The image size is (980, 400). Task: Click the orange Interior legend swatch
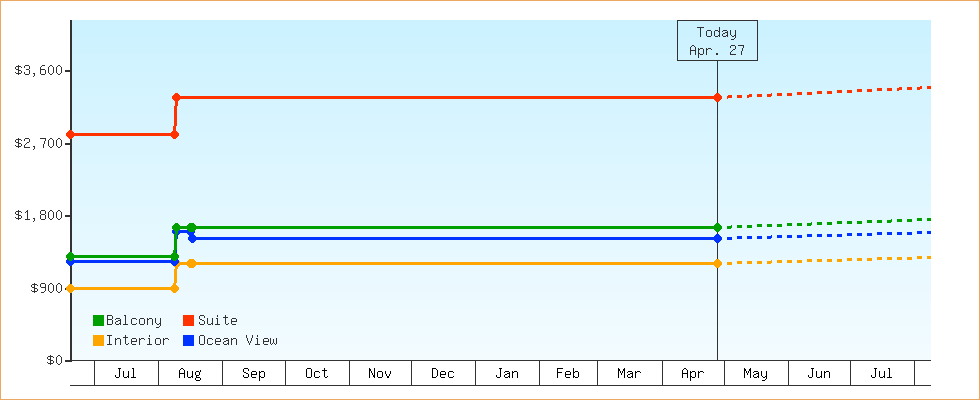click(98, 341)
